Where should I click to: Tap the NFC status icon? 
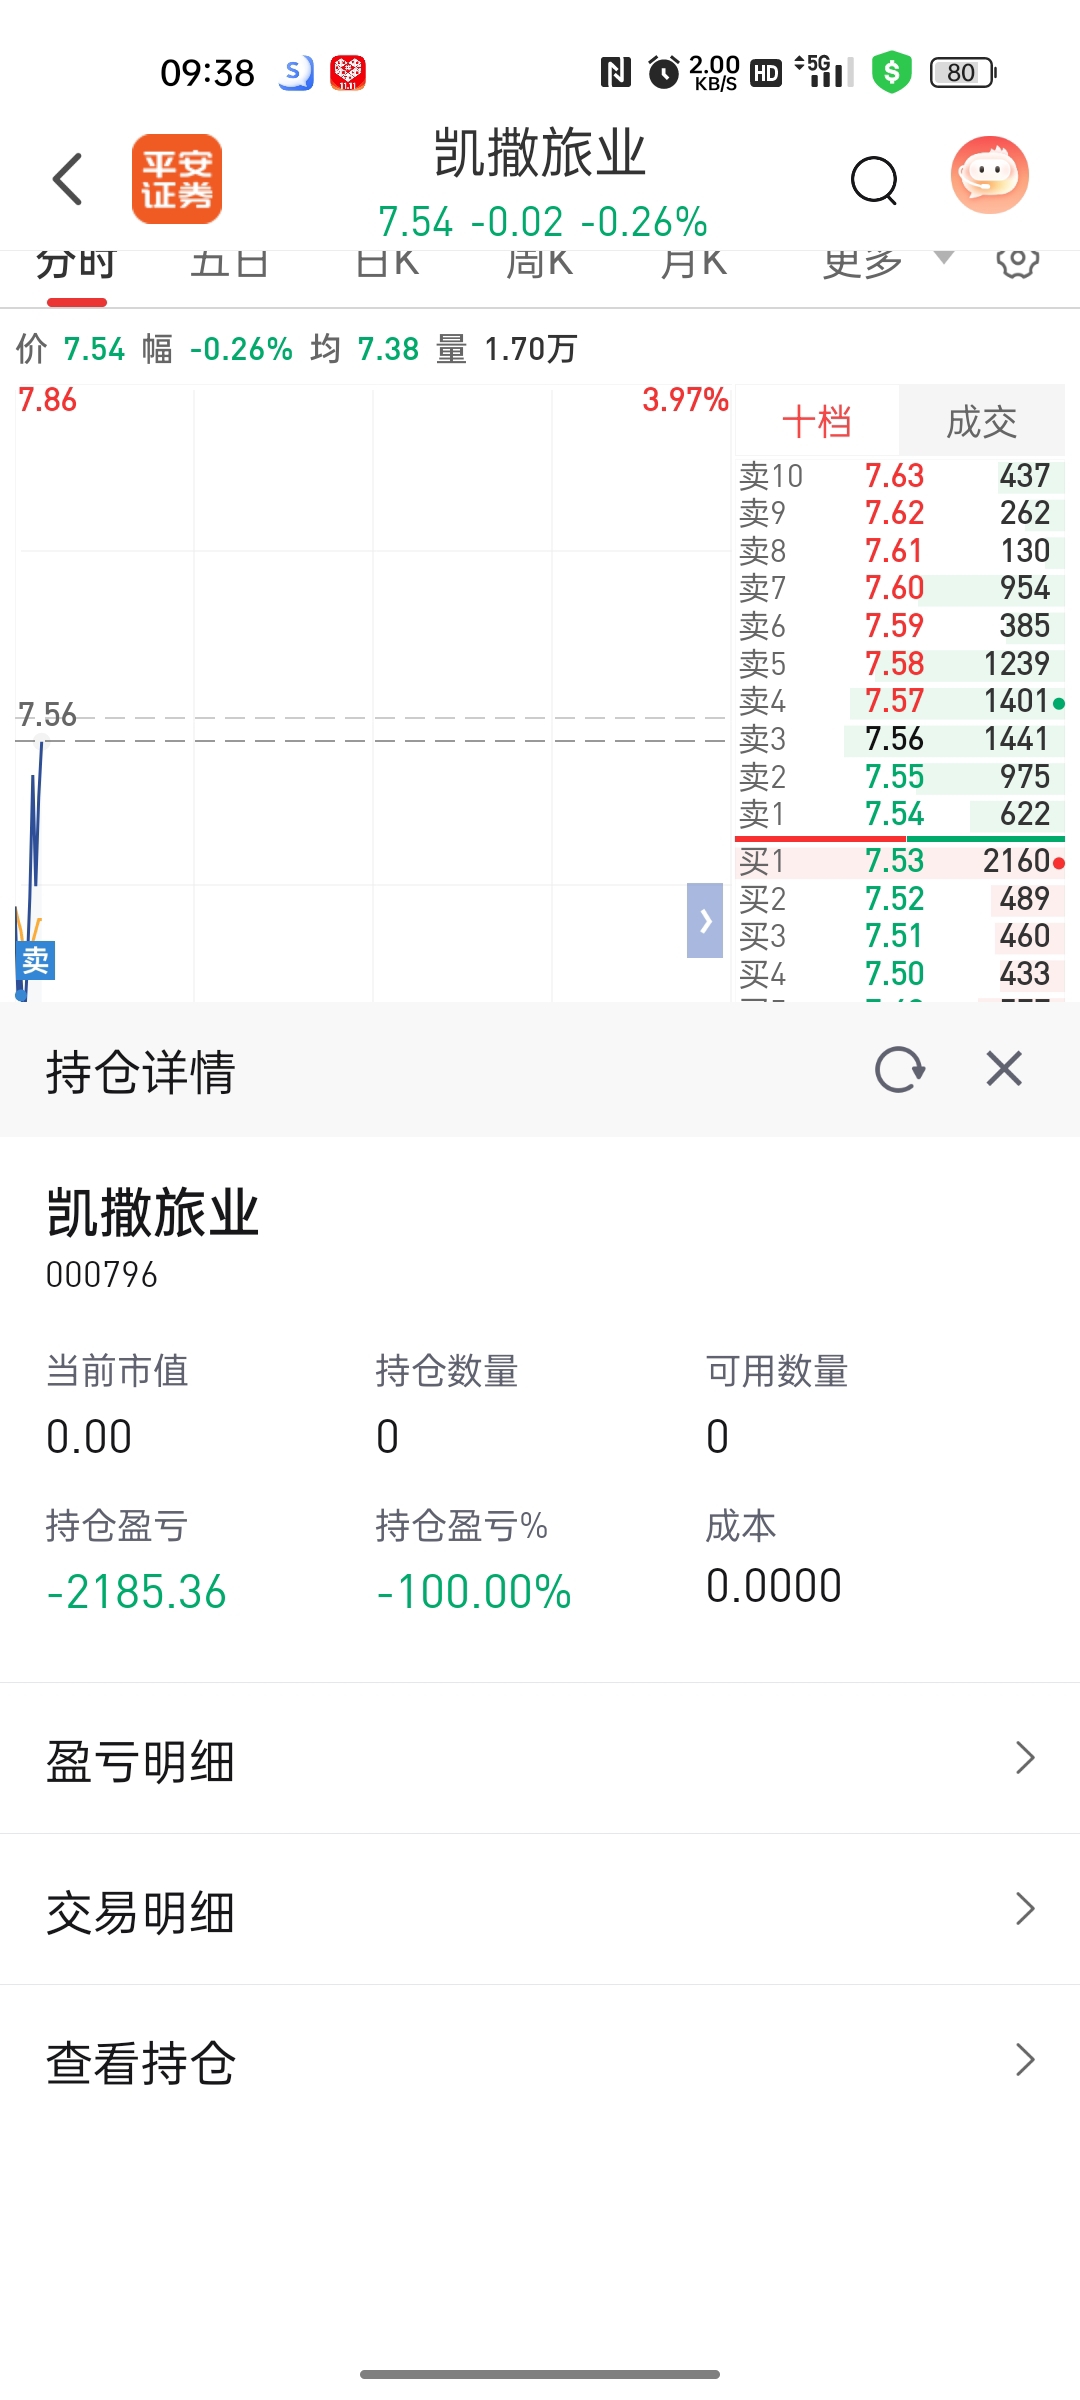pyautogui.click(x=615, y=72)
